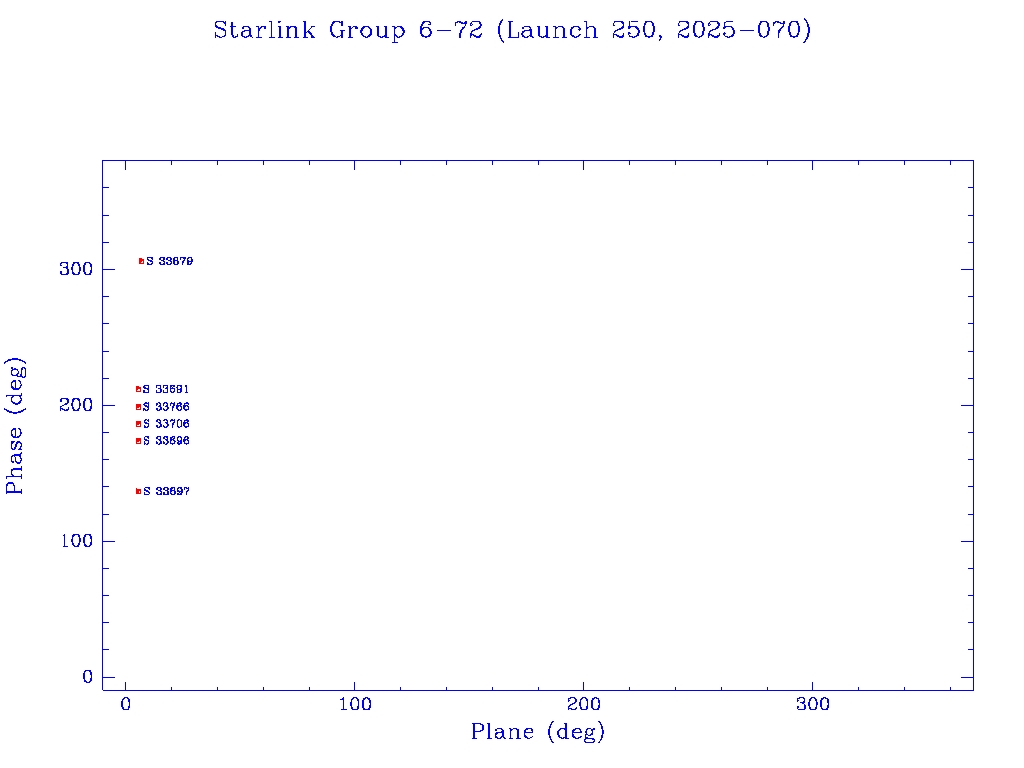The width and height of the screenshot is (1024, 768).
Task: Select the red data marker beside S 33696
Action: pyautogui.click(x=138, y=441)
